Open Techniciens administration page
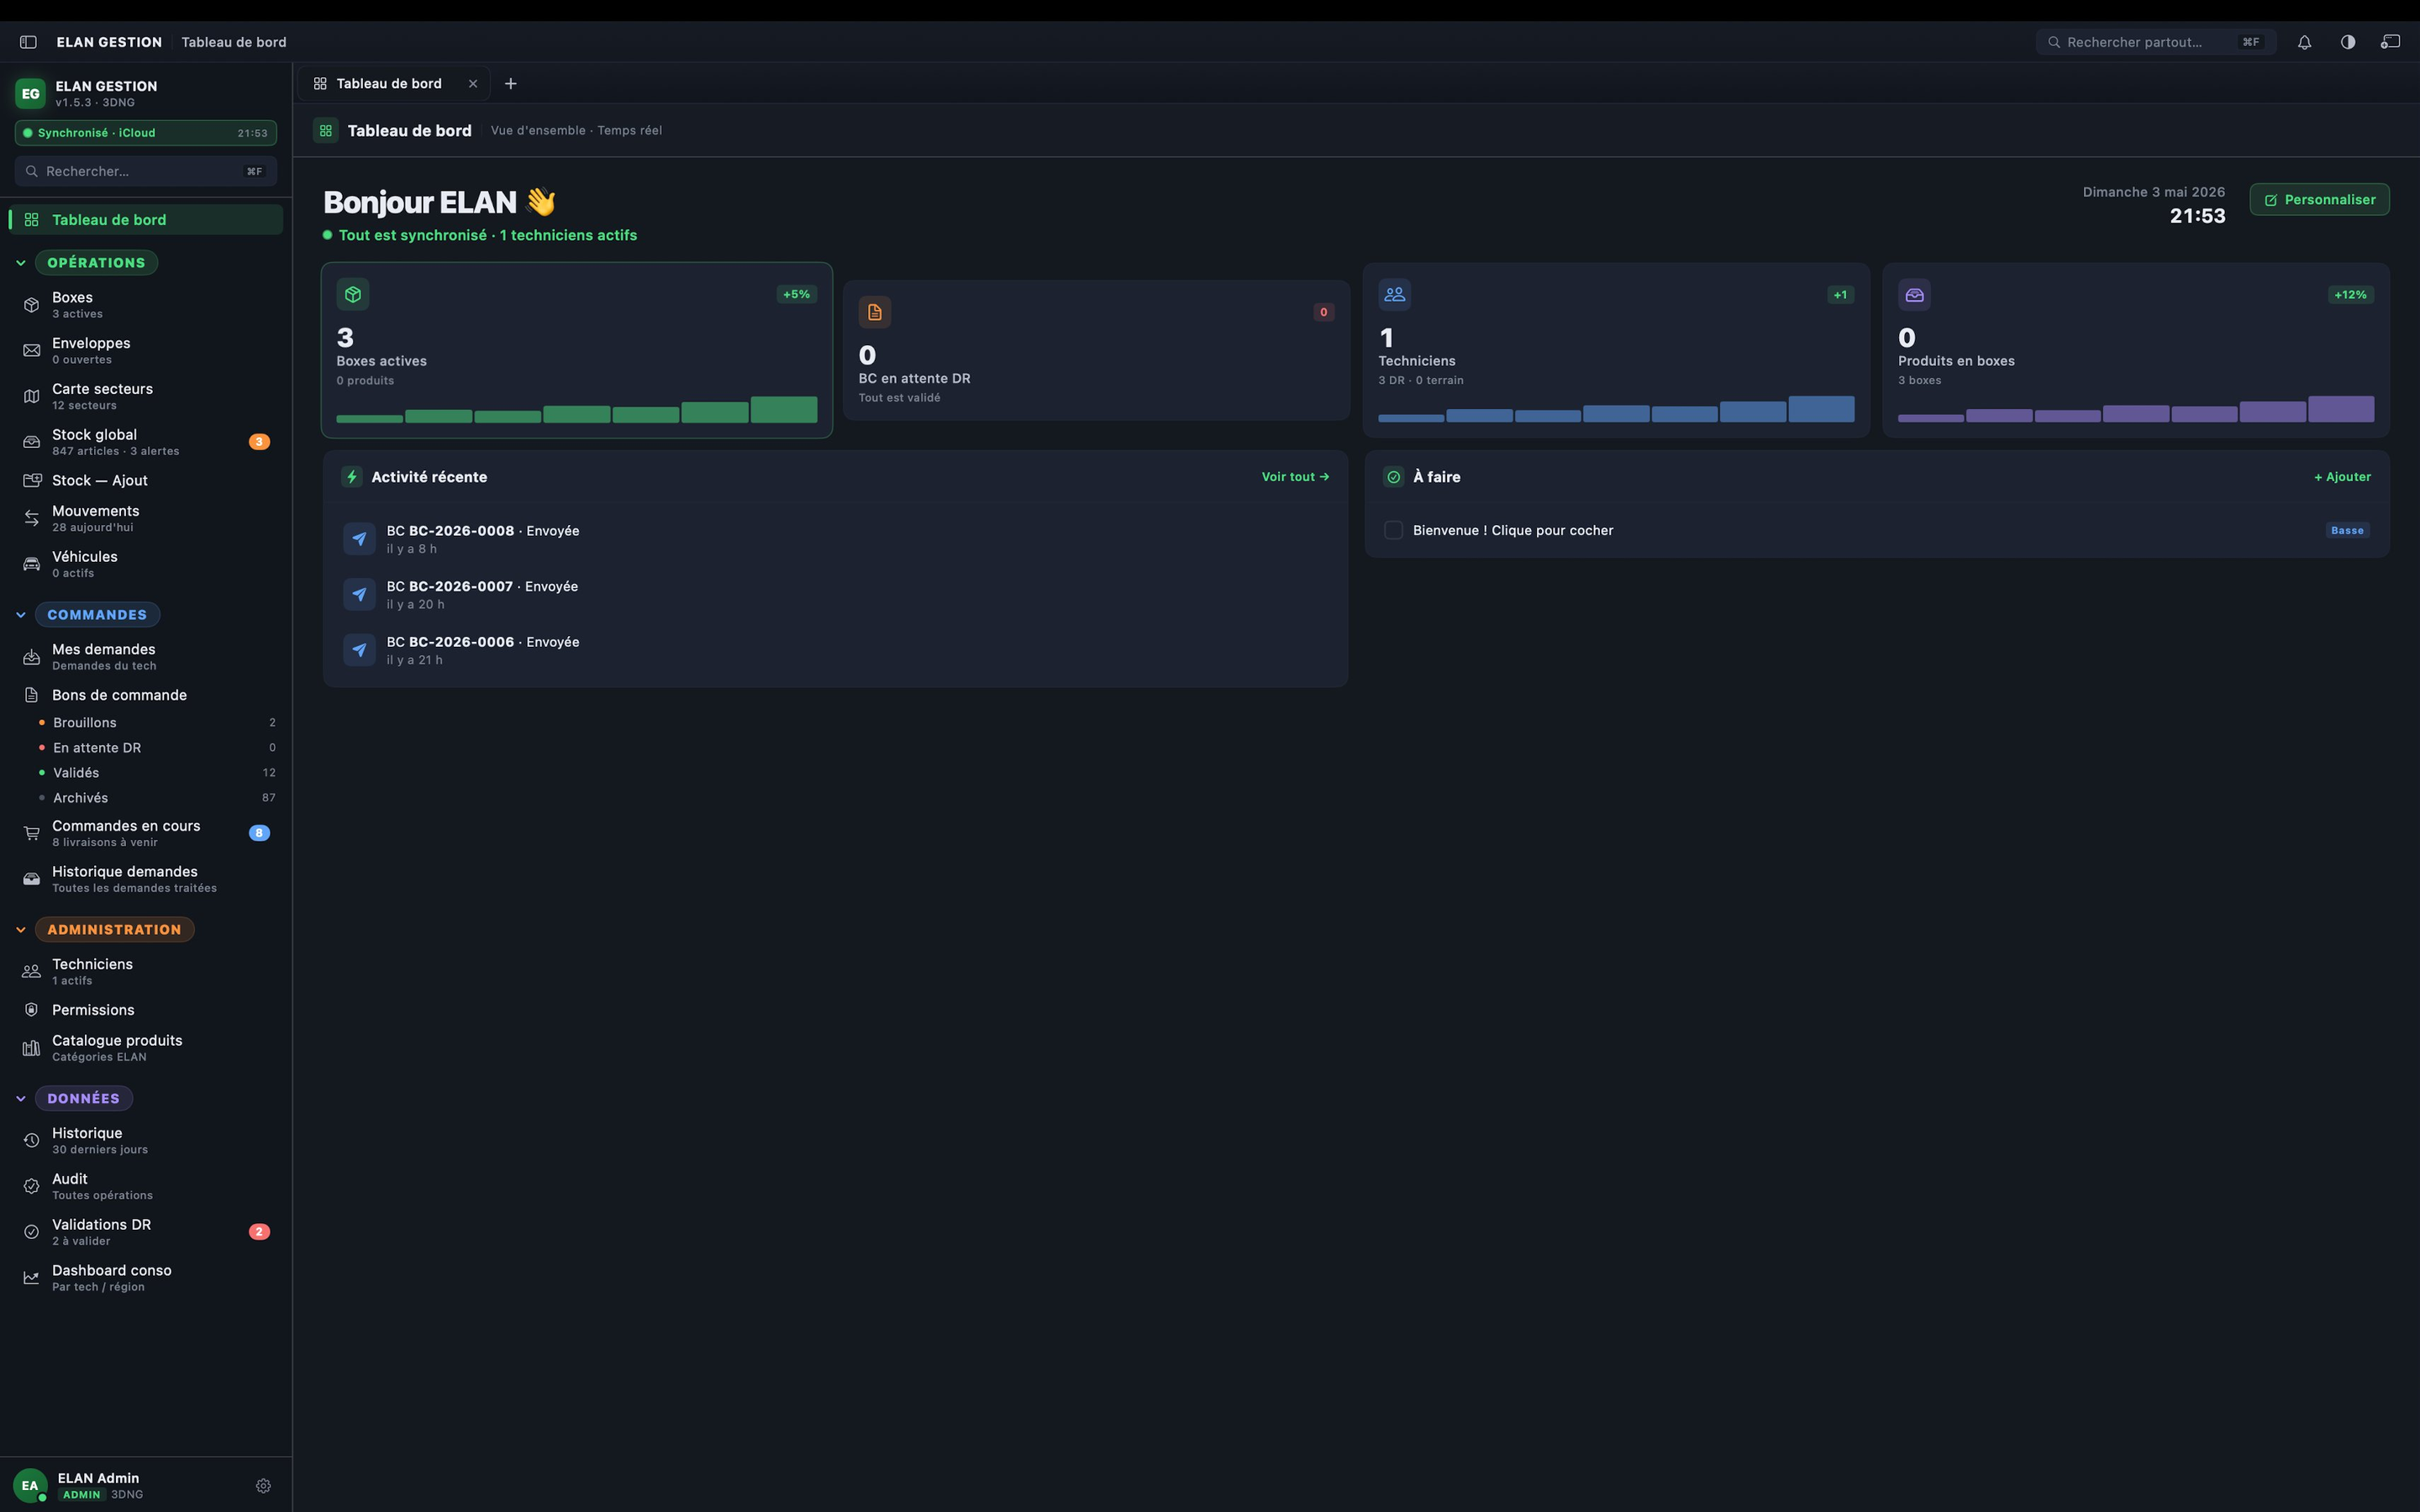The width and height of the screenshot is (2420, 1512). click(146, 971)
